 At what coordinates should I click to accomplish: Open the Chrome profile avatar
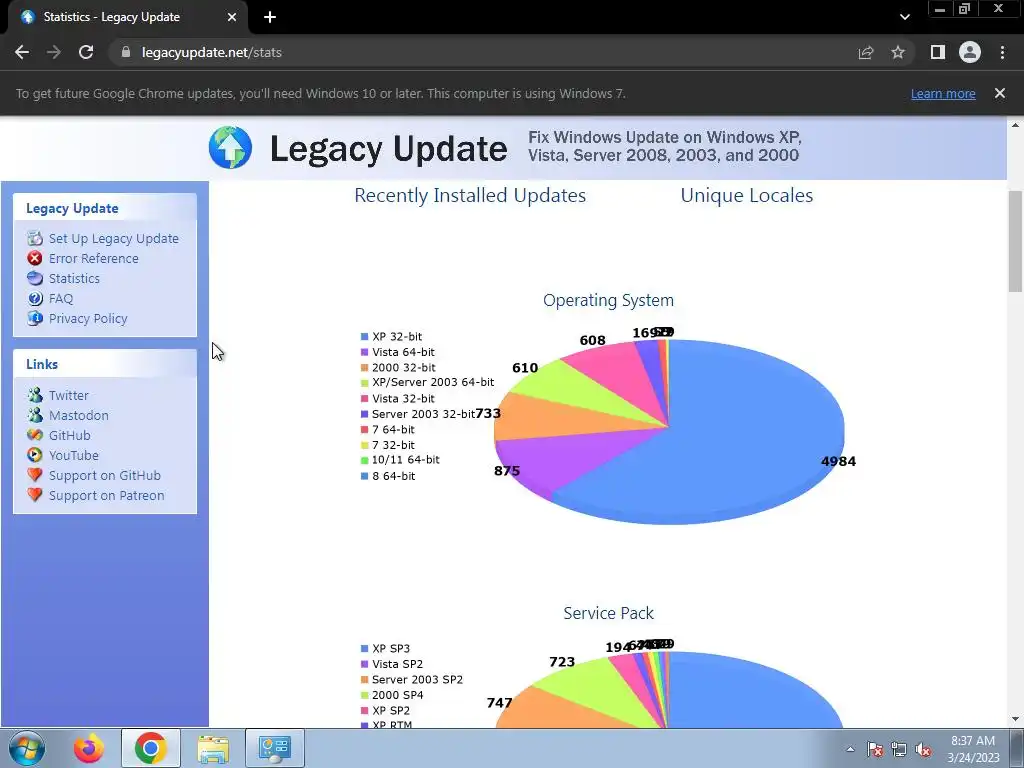coord(970,52)
